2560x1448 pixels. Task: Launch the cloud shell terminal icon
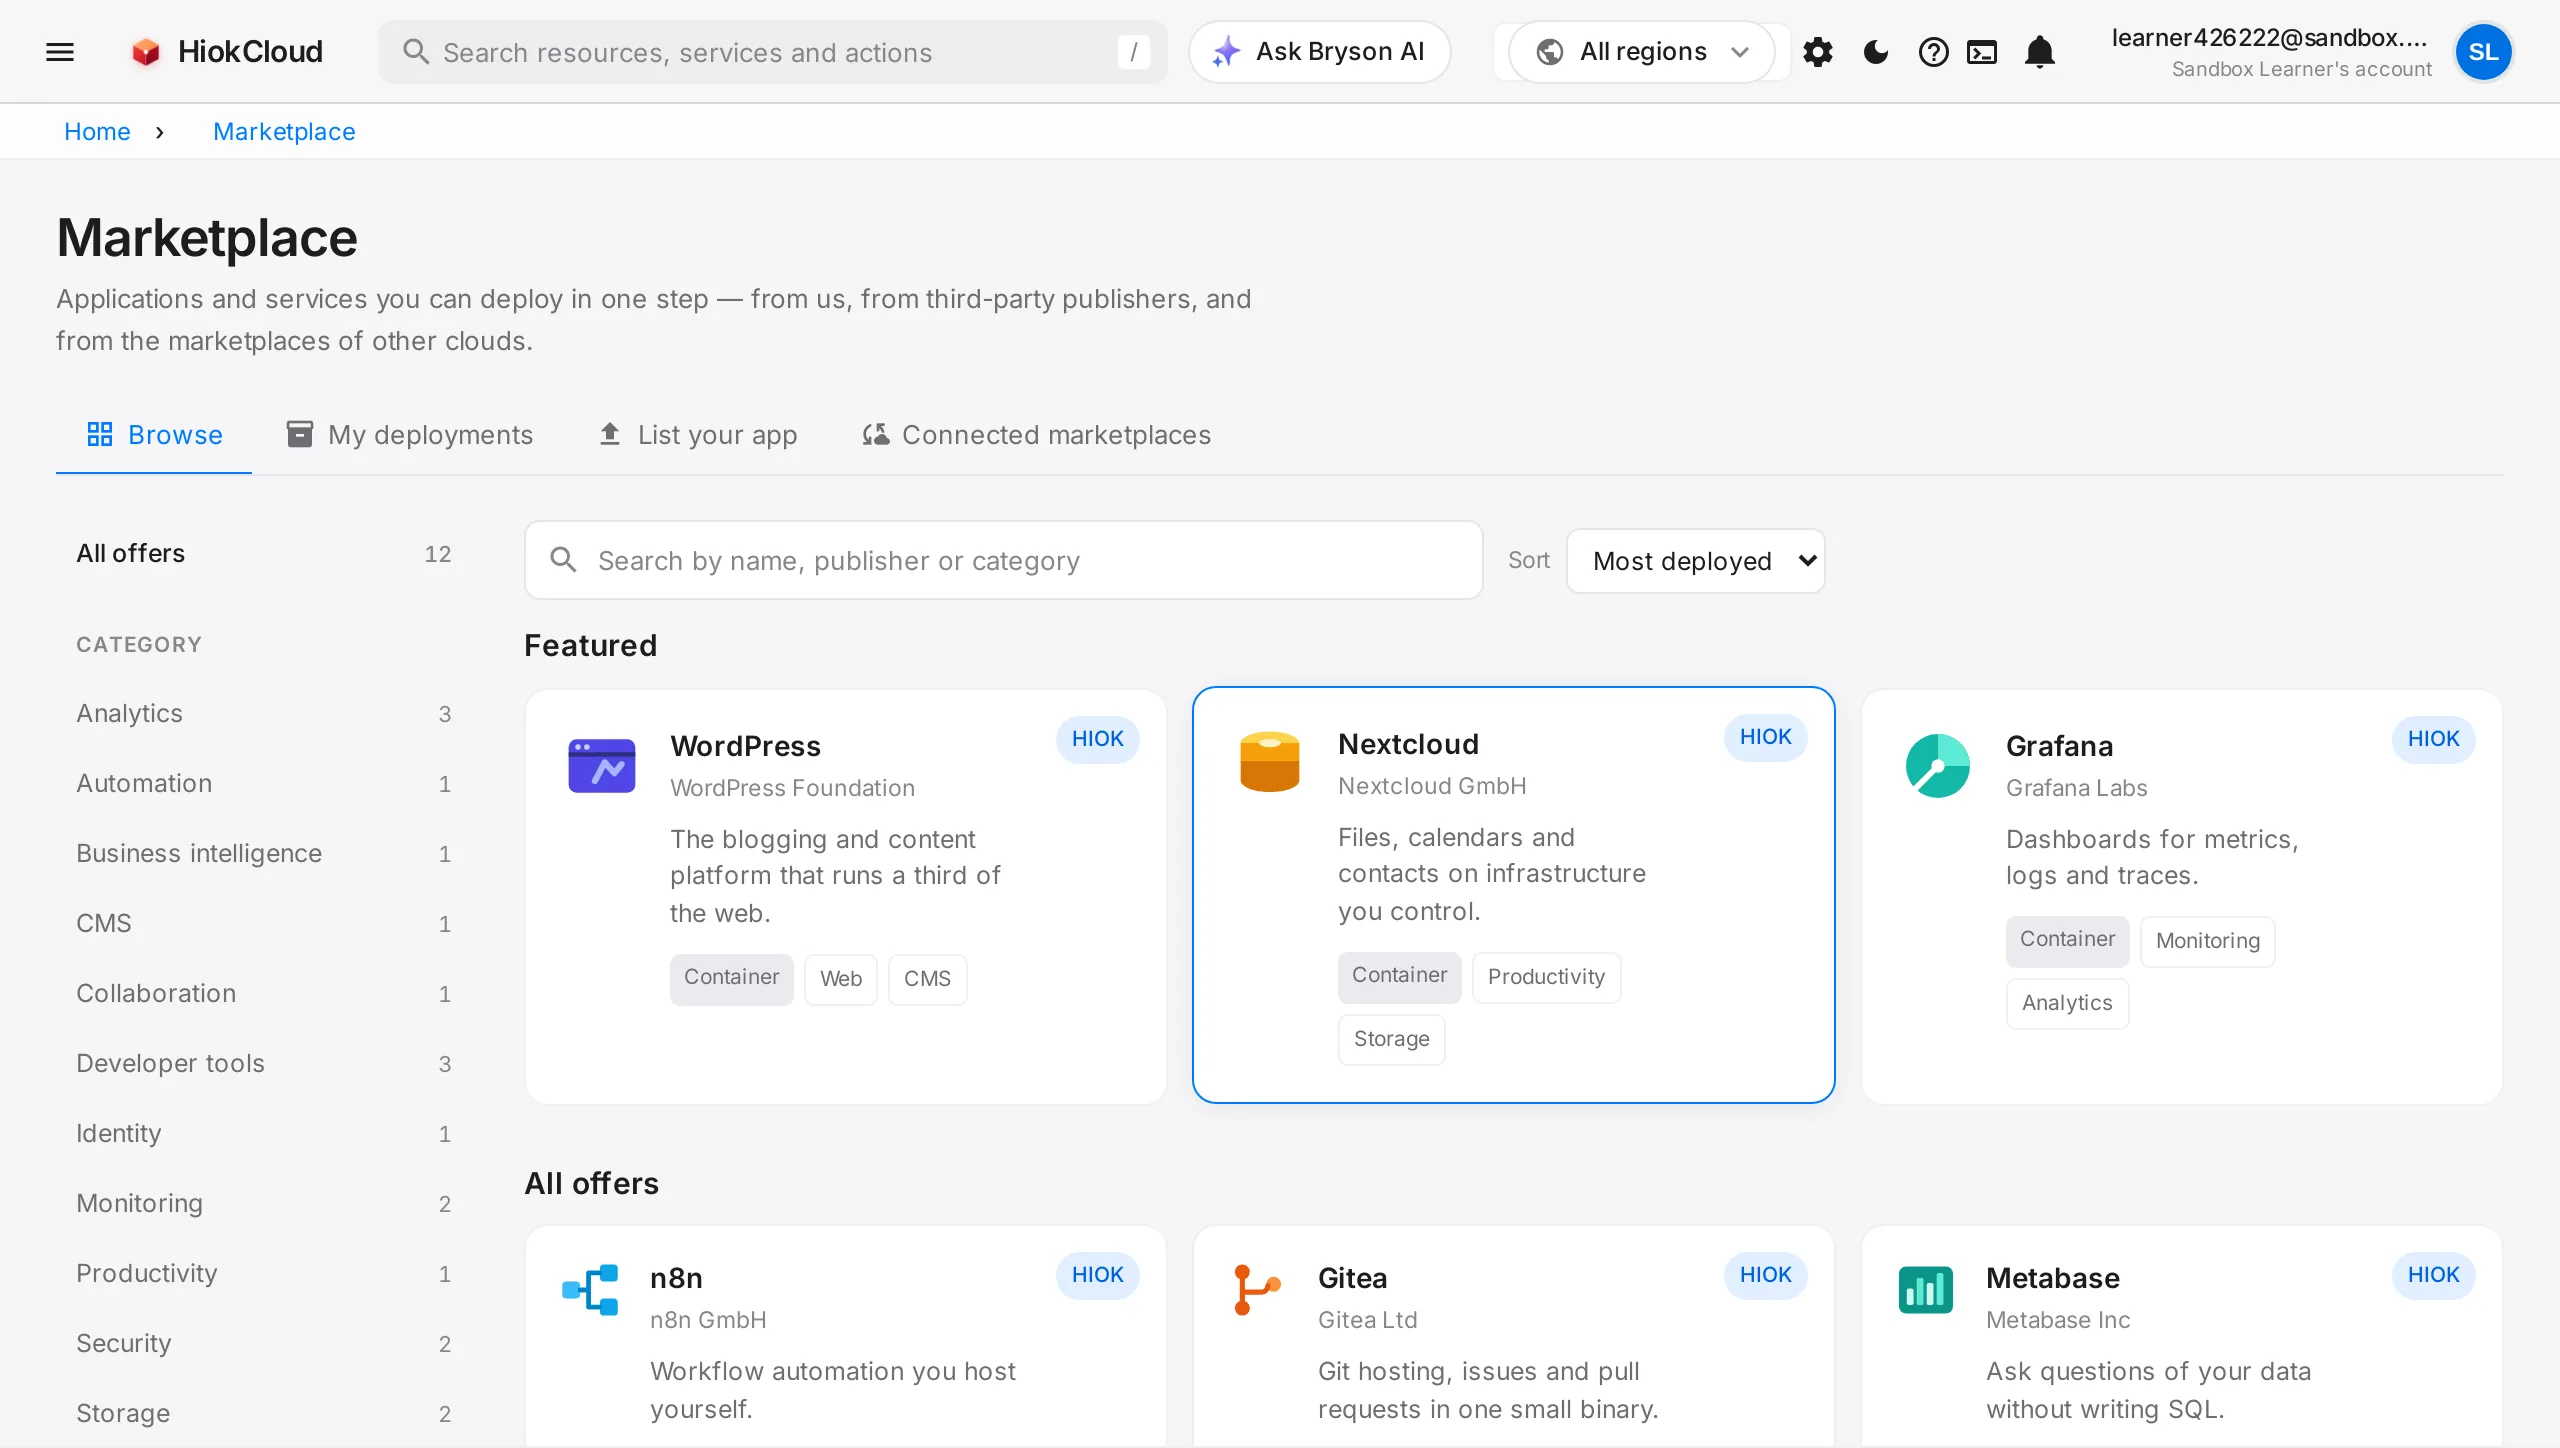(x=1982, y=52)
